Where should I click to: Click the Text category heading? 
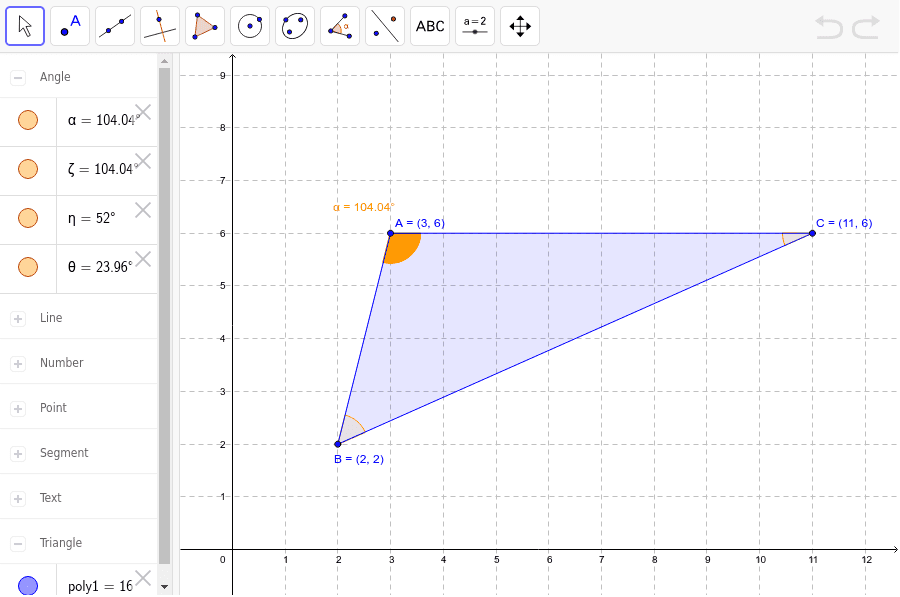pyautogui.click(x=51, y=498)
